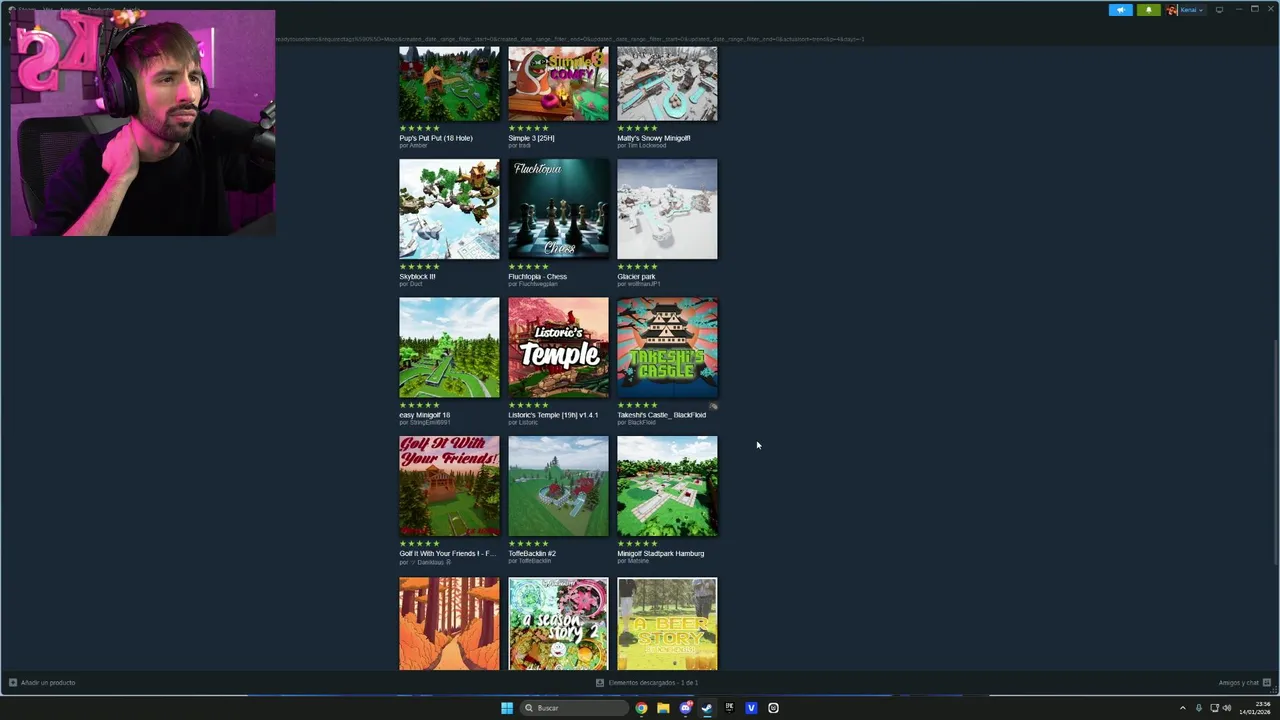The image size is (1280, 720).
Task: Switch to Steam in the taskbar
Action: tap(707, 708)
